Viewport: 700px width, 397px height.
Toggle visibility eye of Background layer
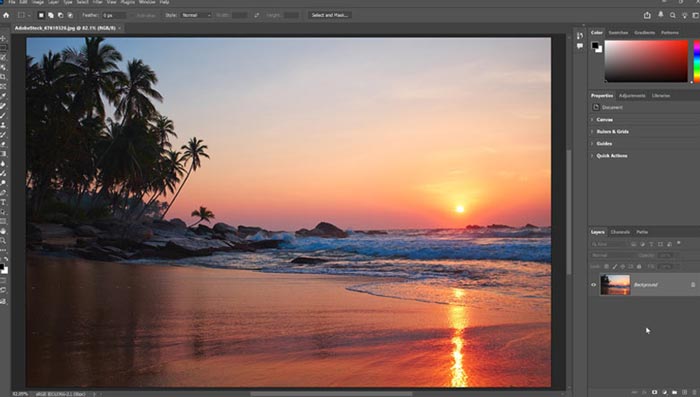coord(594,285)
